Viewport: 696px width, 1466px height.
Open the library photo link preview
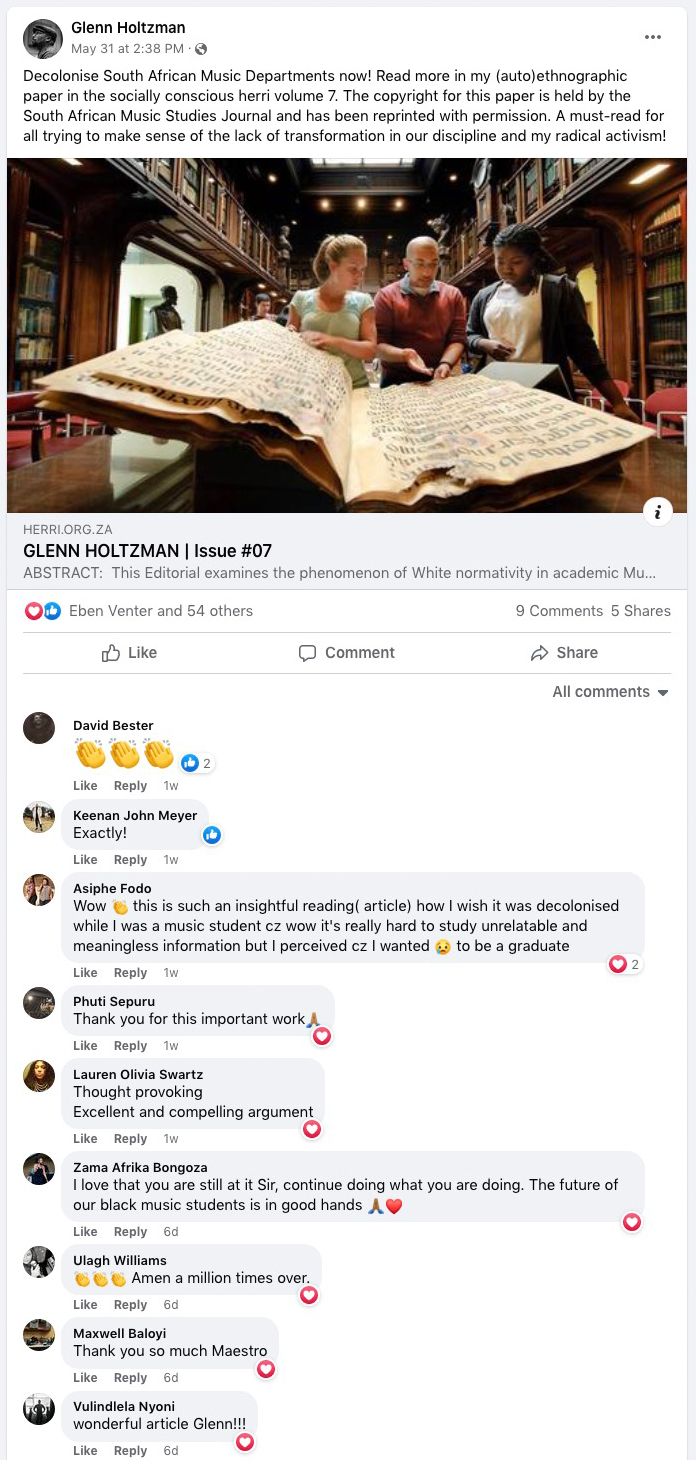pyautogui.click(x=347, y=335)
